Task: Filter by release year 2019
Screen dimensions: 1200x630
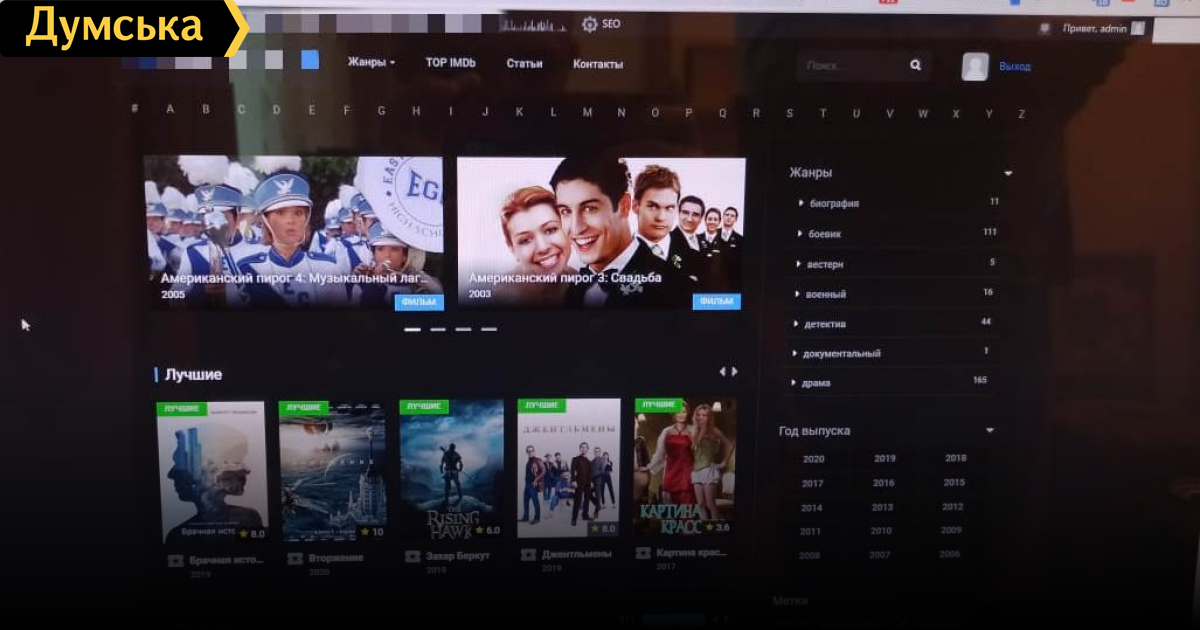Action: [884, 459]
